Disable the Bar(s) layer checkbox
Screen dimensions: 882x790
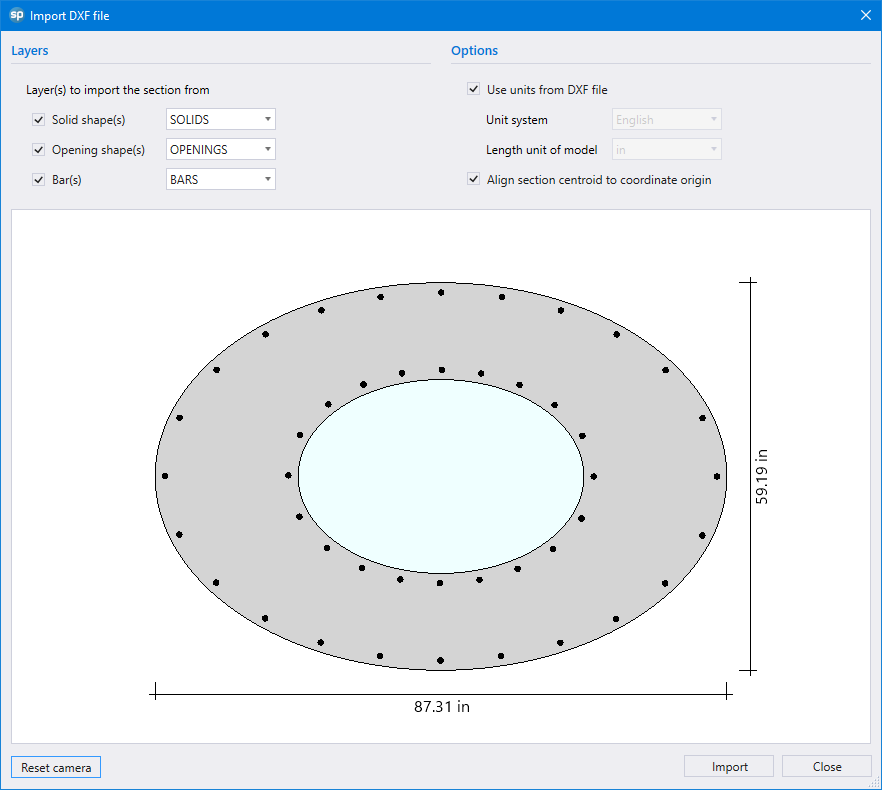click(x=39, y=180)
